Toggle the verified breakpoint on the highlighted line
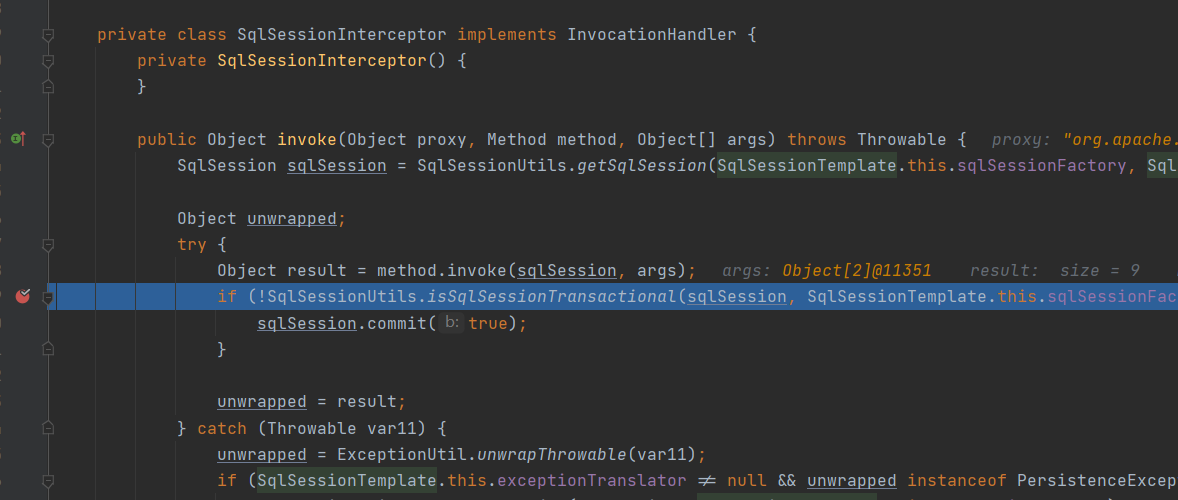The width and height of the screenshot is (1178, 500). (x=23, y=296)
